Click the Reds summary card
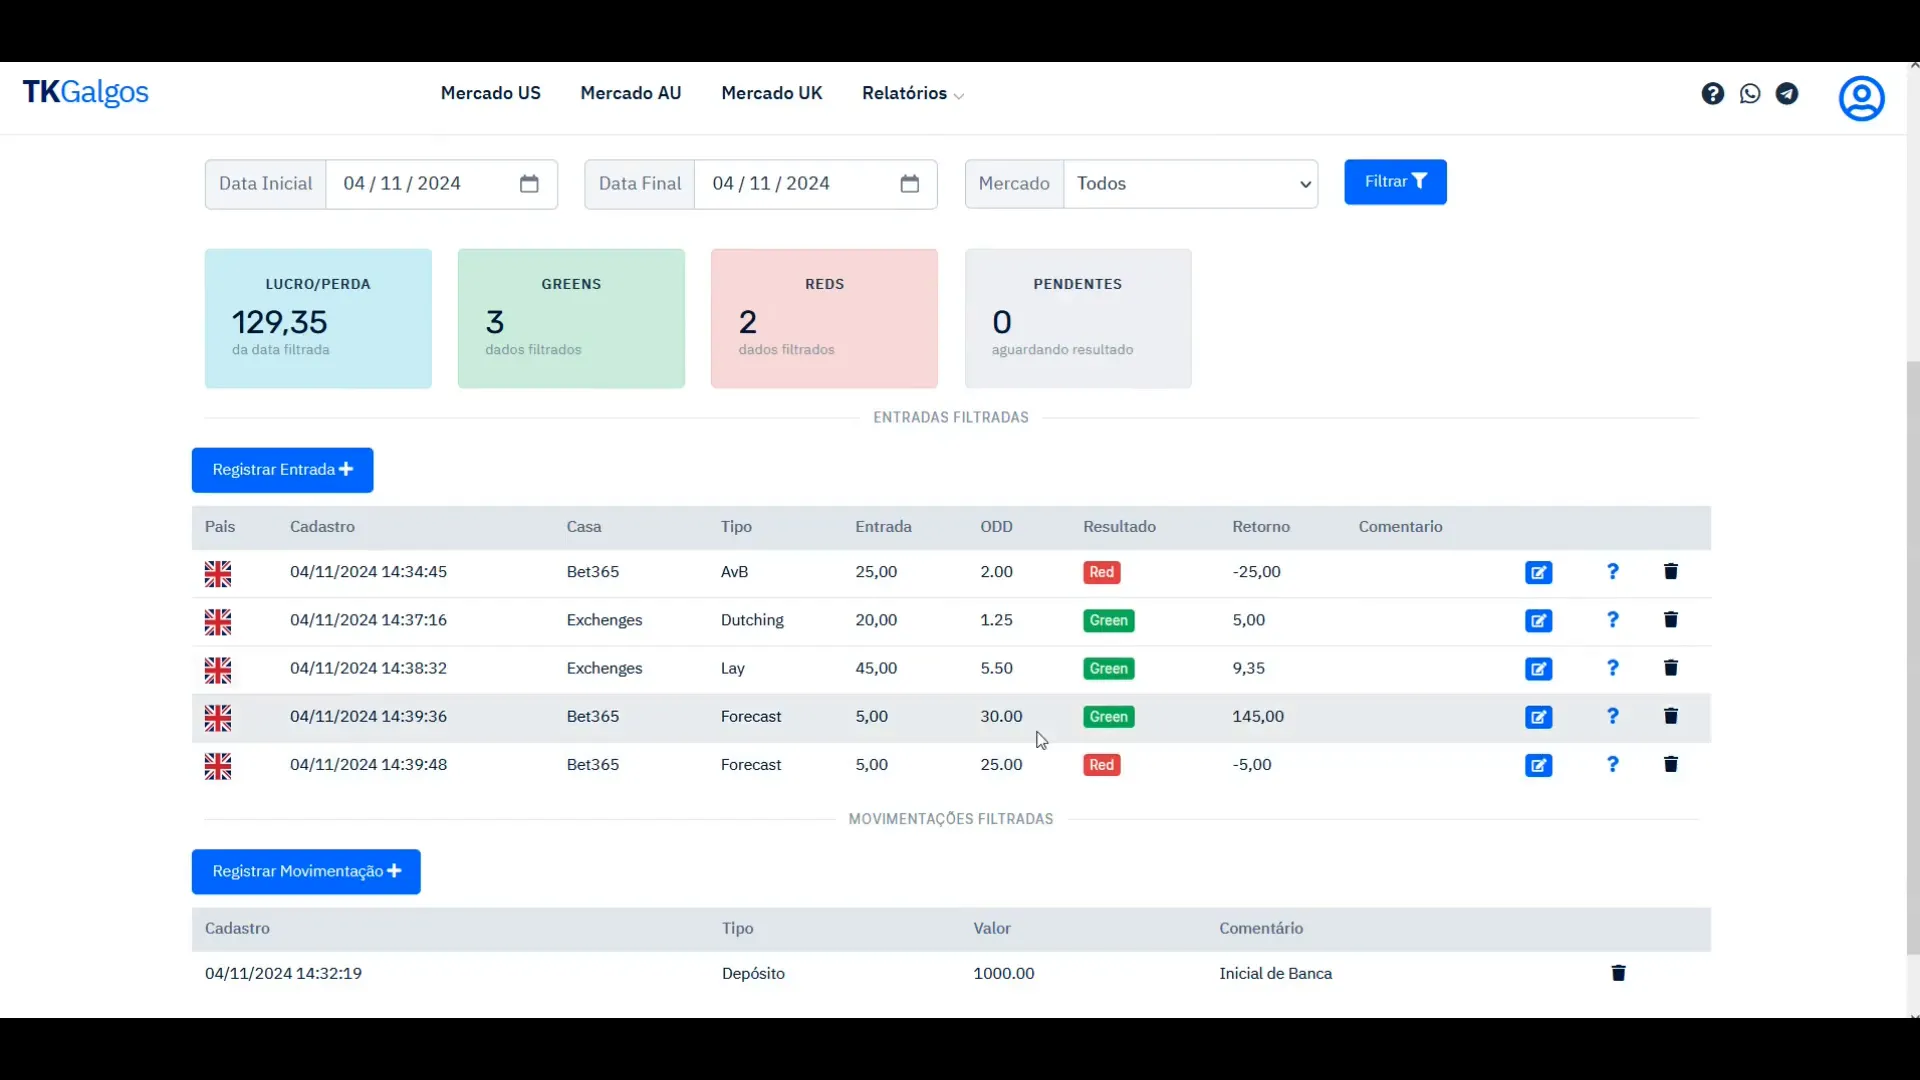 pyautogui.click(x=824, y=318)
